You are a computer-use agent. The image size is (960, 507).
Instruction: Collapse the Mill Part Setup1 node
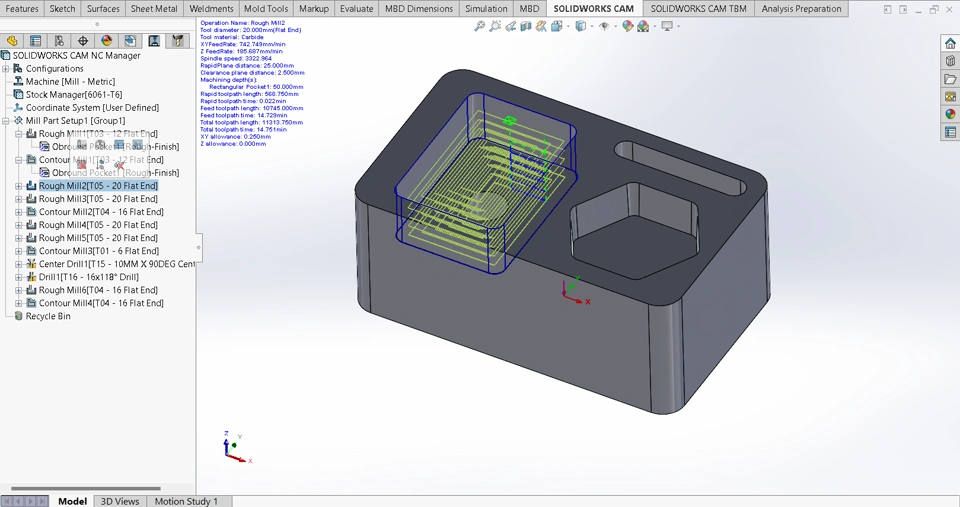(6, 121)
